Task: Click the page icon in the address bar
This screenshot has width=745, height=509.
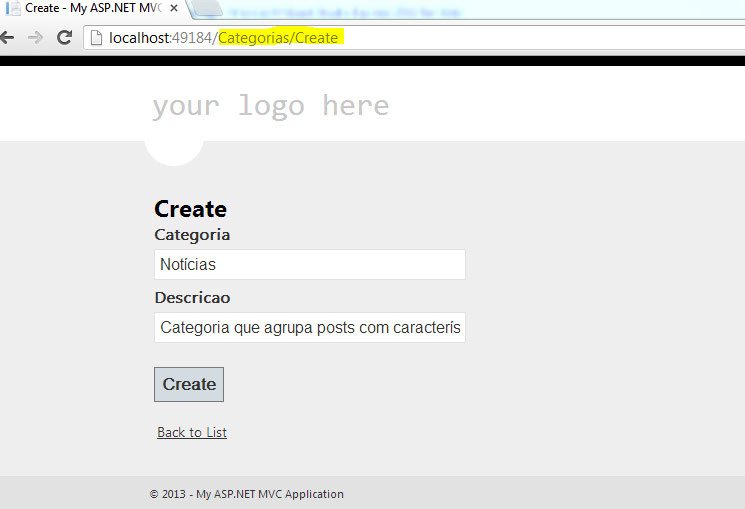Action: coord(97,38)
